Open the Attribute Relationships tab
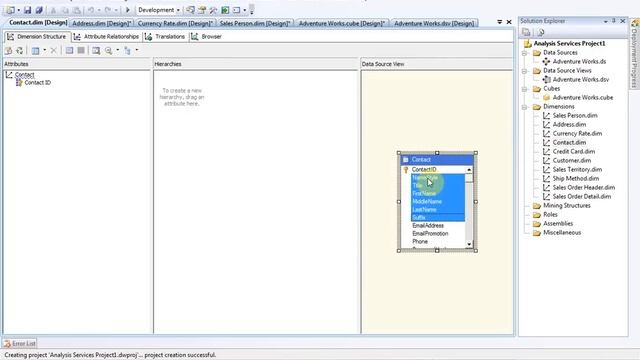 click(x=106, y=37)
